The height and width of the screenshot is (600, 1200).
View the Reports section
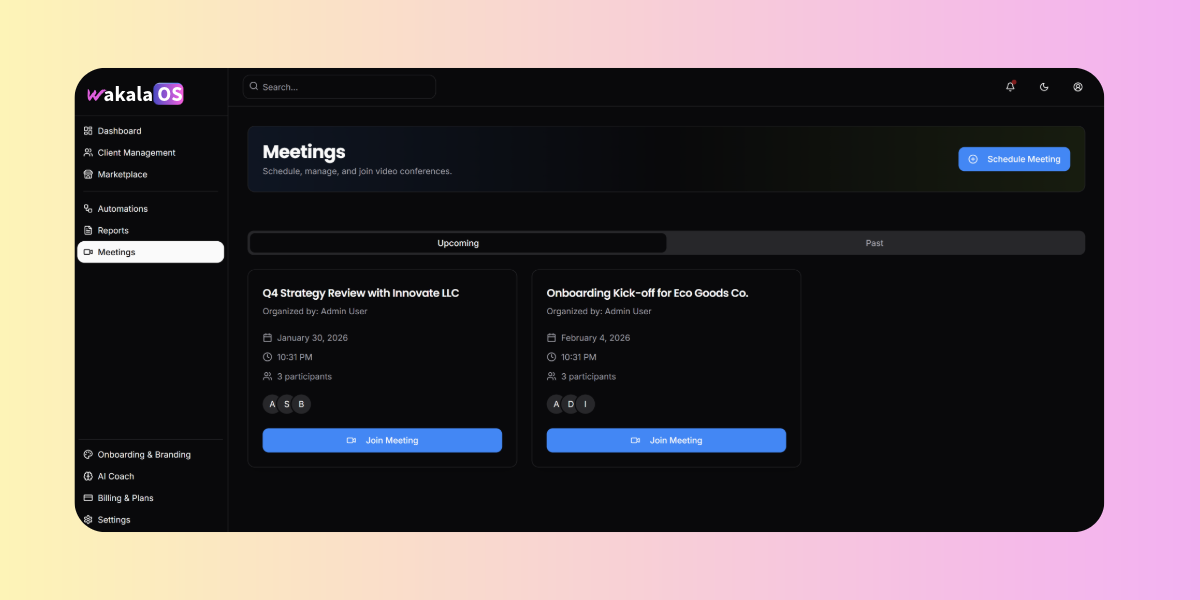coord(113,230)
